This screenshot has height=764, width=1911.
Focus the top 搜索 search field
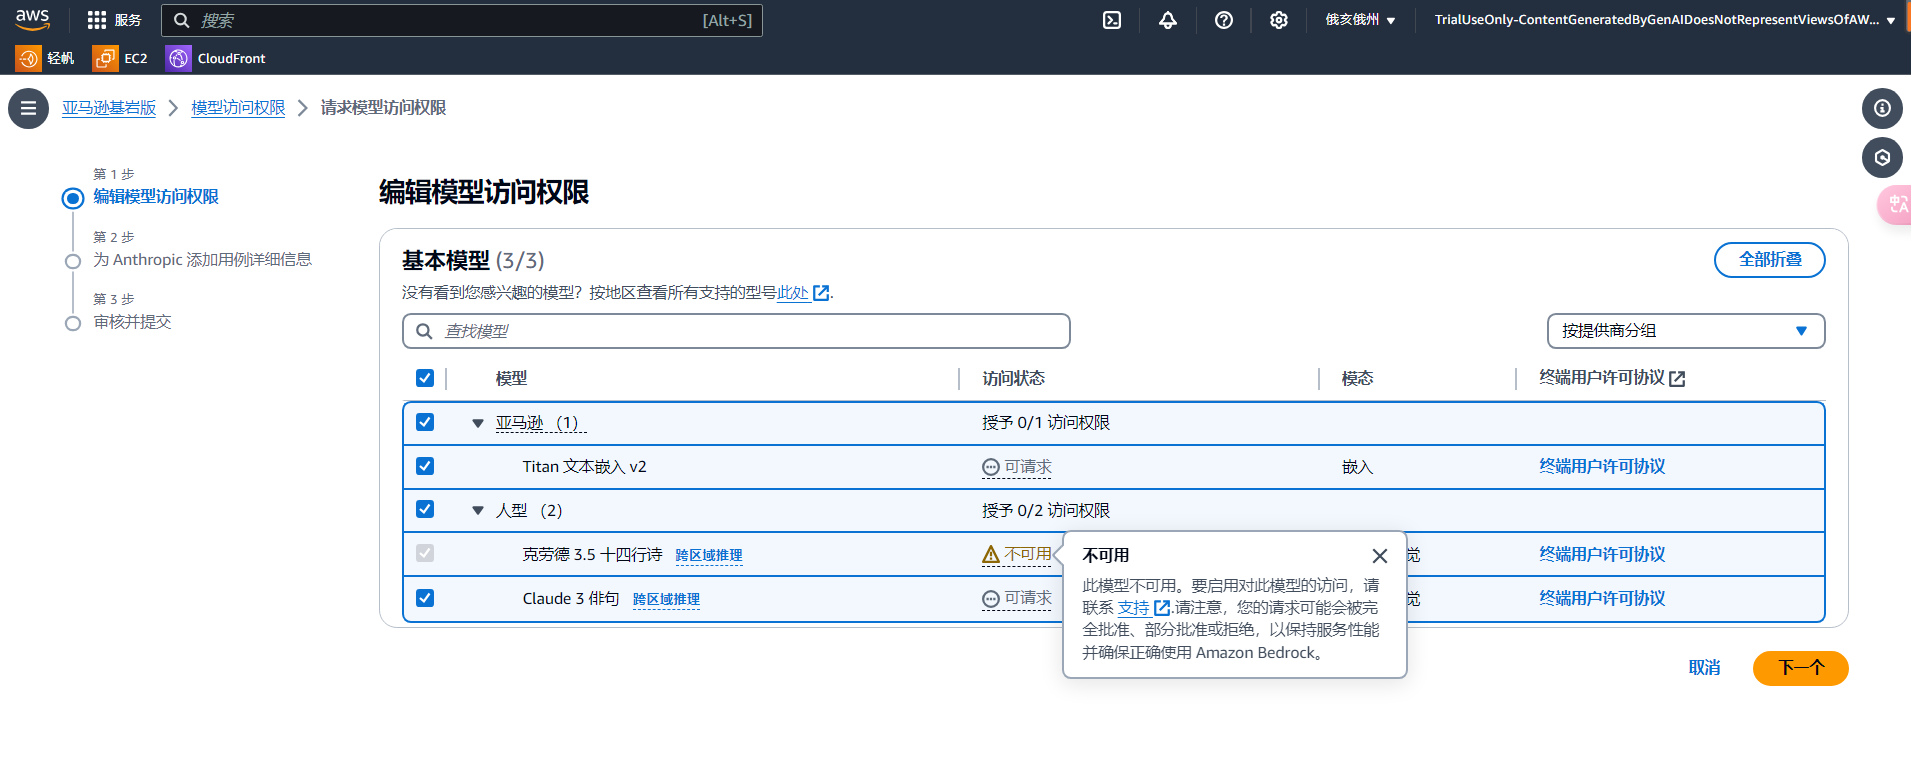462,20
